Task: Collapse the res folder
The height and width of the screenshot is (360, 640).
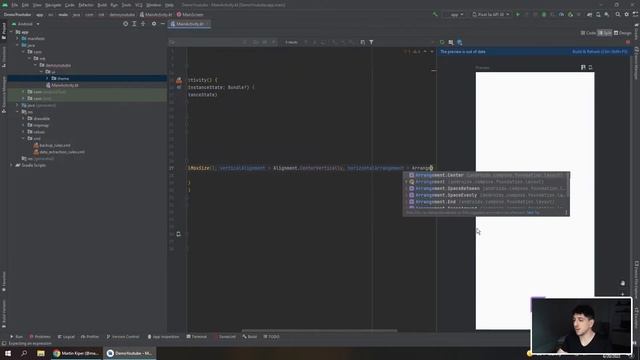Action: click(18, 112)
